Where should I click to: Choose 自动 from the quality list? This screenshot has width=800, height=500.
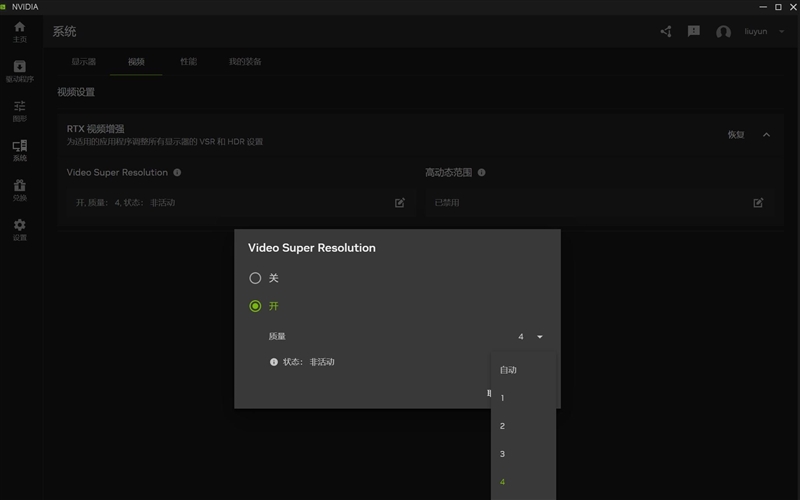tap(509, 370)
